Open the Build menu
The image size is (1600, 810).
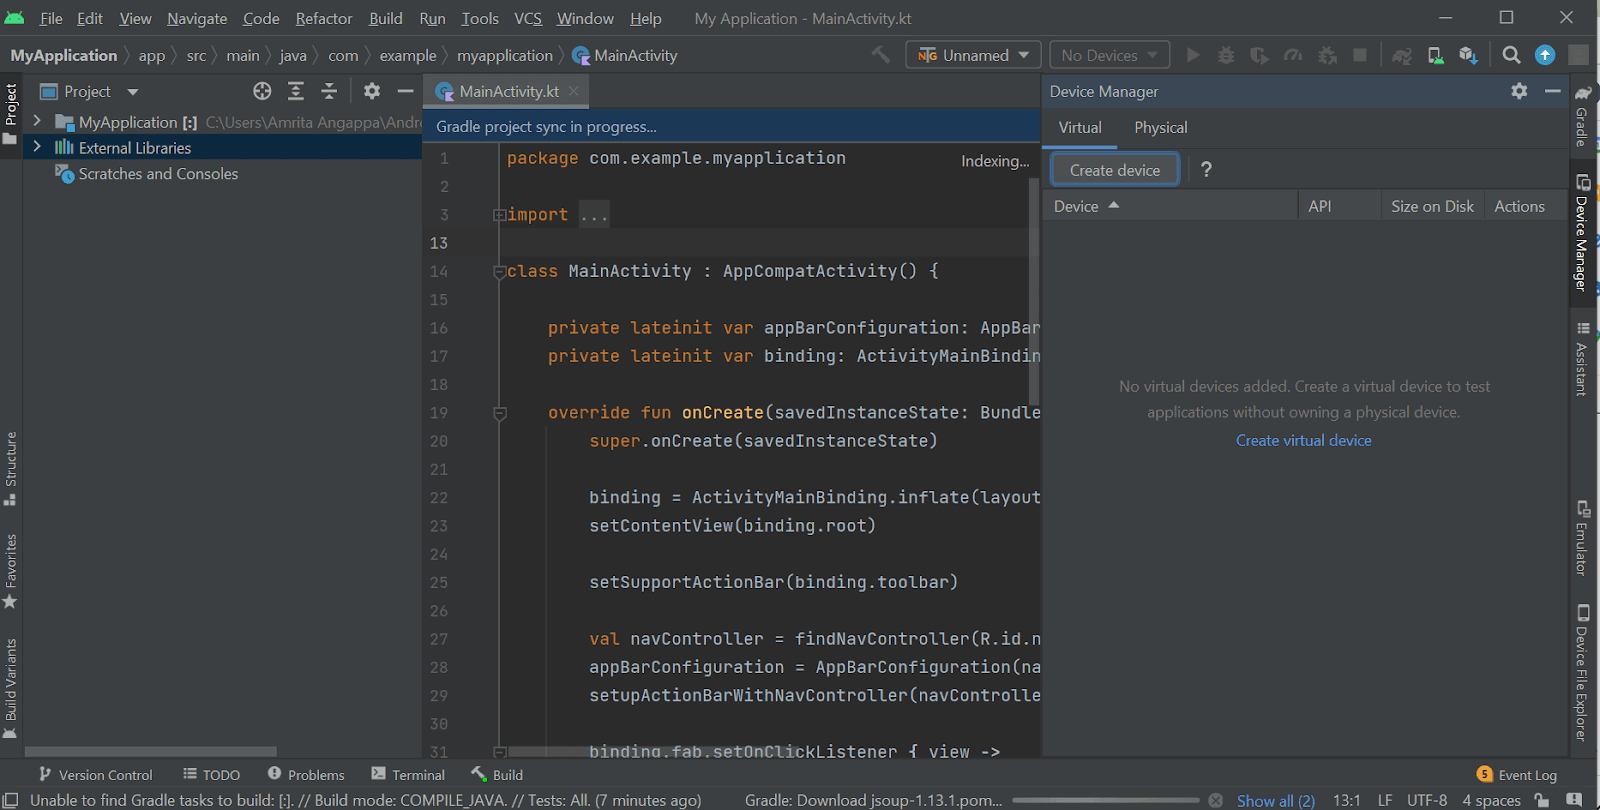386,18
